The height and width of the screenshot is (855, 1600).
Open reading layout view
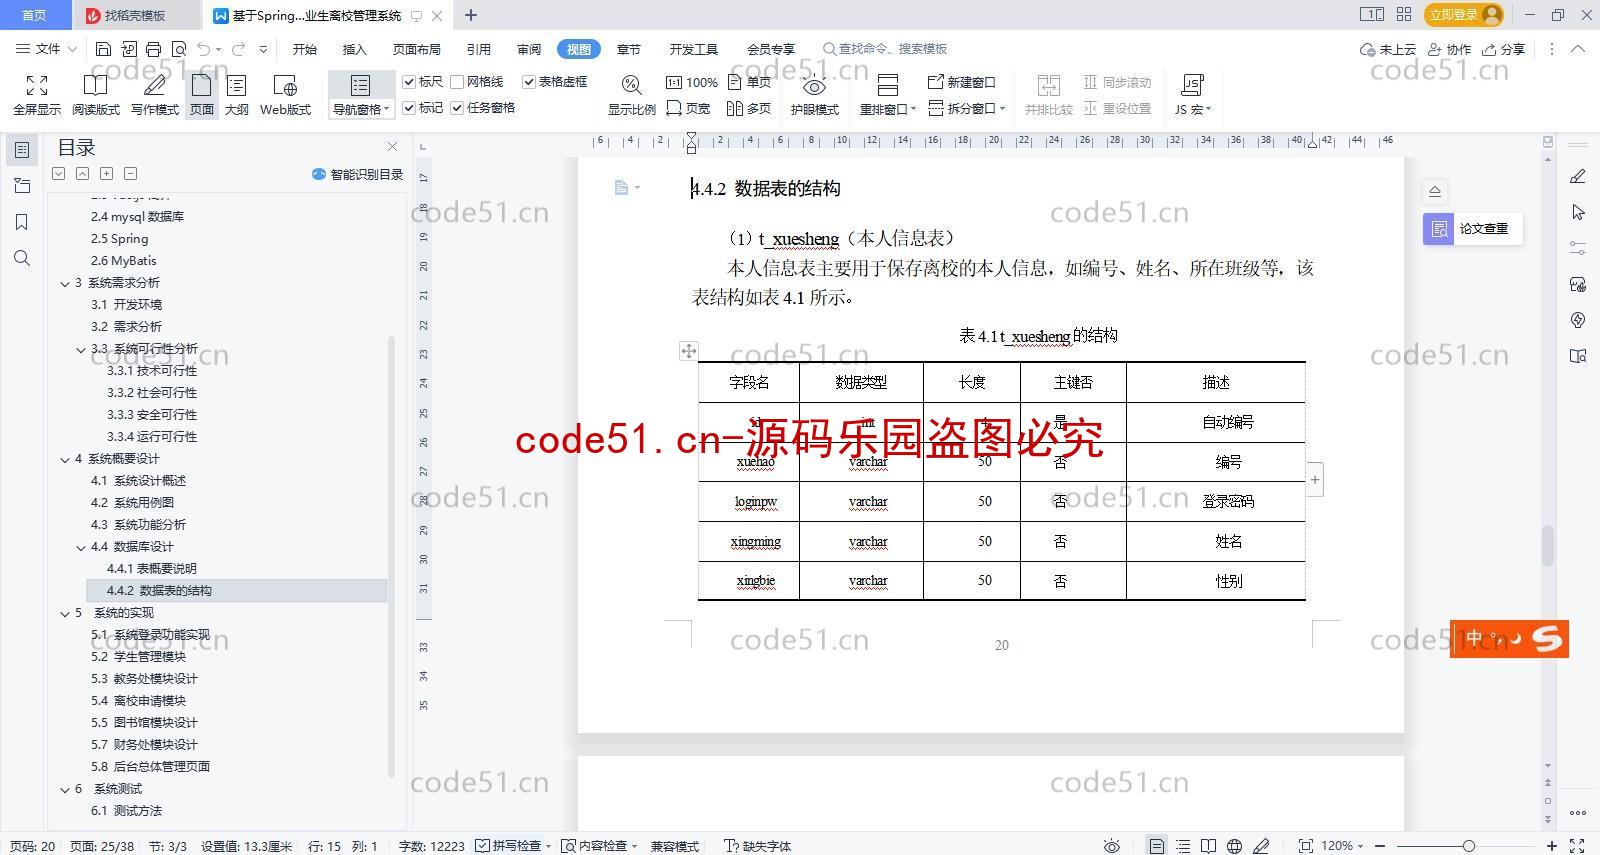click(x=95, y=95)
